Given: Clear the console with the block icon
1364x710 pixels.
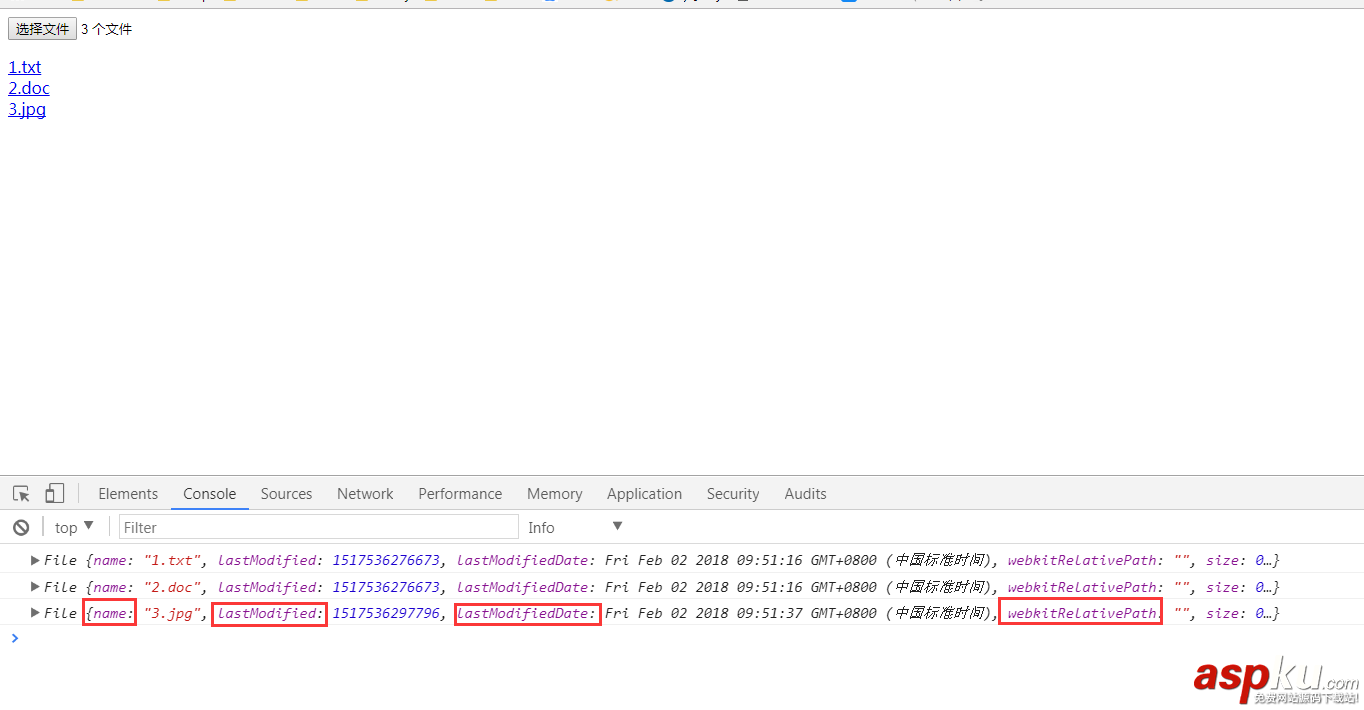Looking at the screenshot, I should point(21,528).
